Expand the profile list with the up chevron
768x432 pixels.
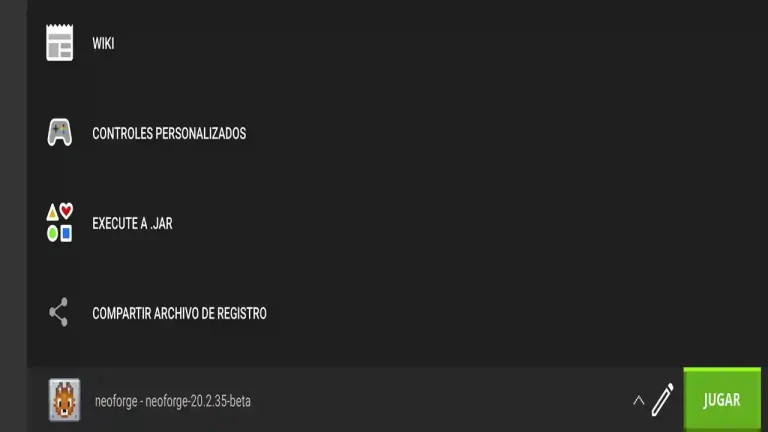click(x=639, y=401)
